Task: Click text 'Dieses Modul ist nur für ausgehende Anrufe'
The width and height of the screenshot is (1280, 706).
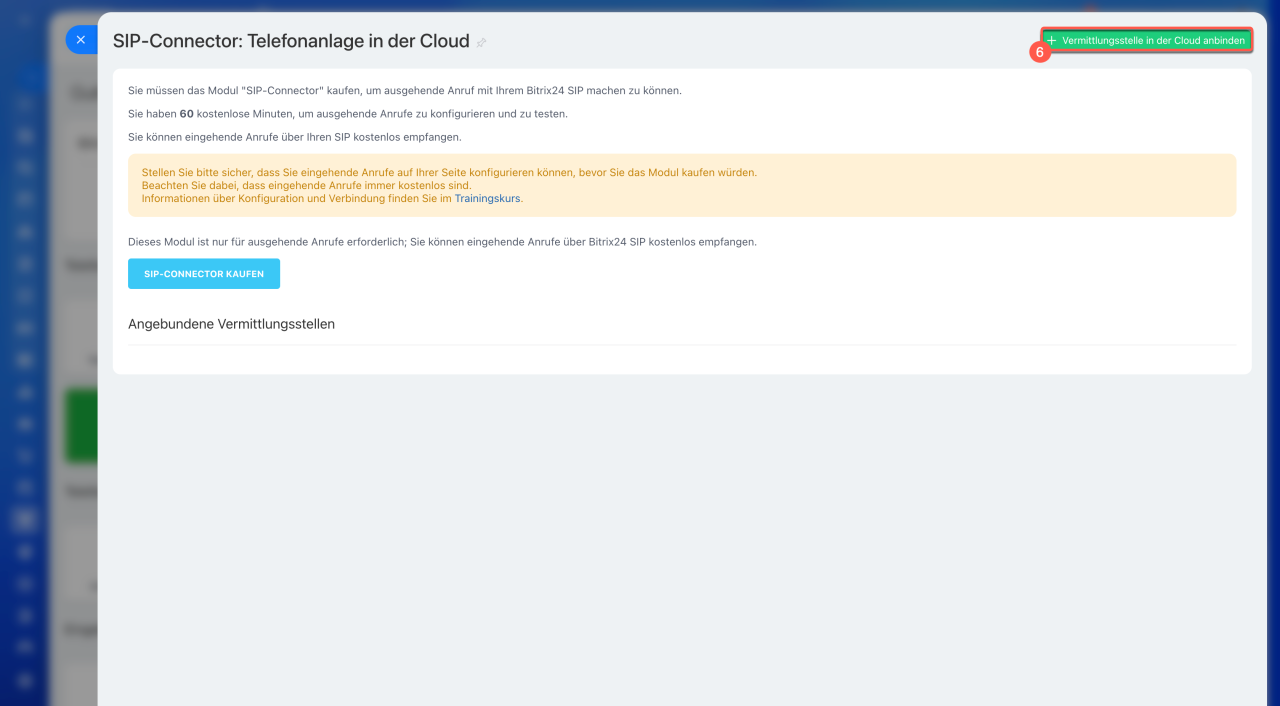Action: (442, 242)
